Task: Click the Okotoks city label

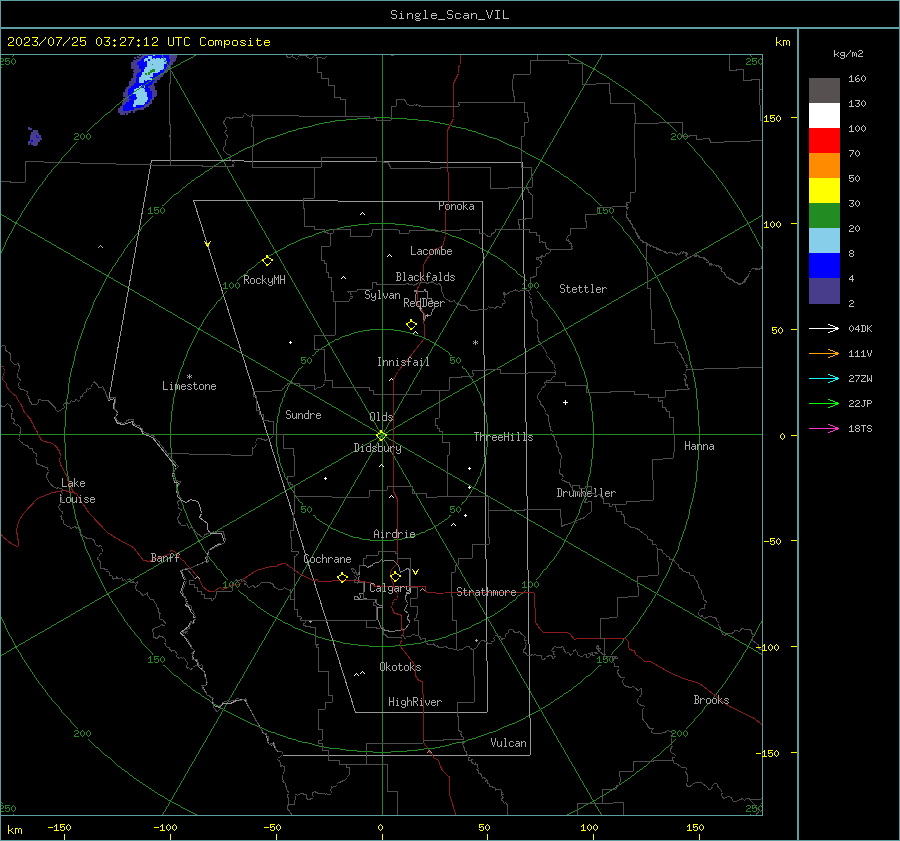Action: (x=400, y=667)
